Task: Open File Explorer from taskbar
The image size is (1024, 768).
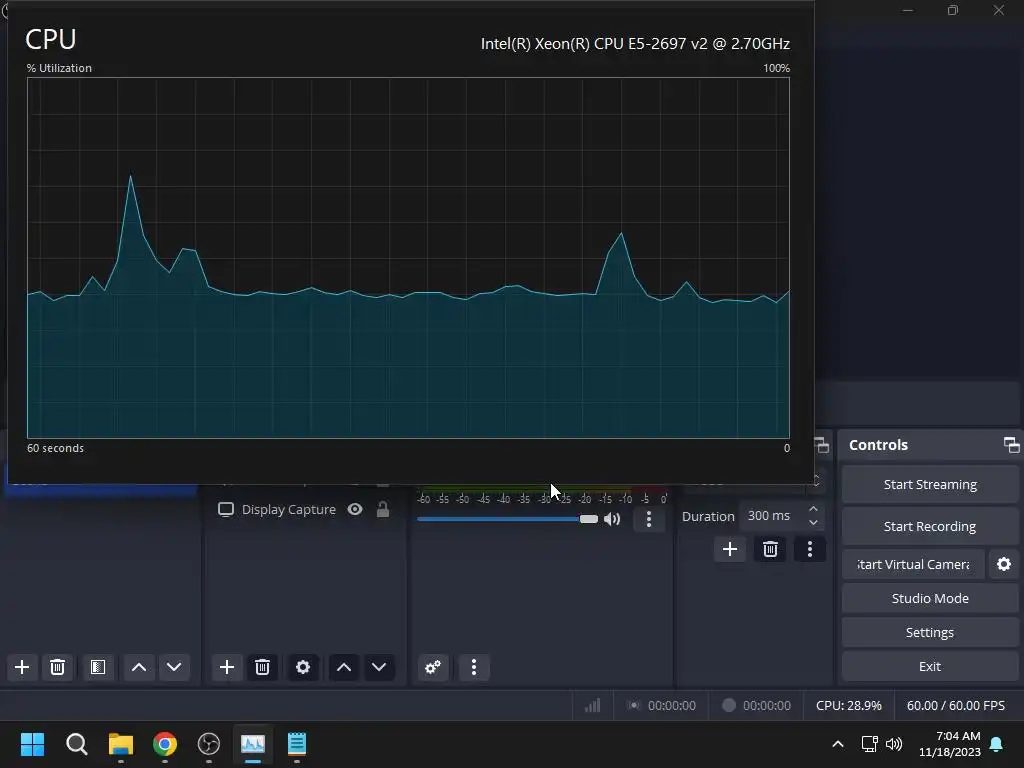Action: 121,744
